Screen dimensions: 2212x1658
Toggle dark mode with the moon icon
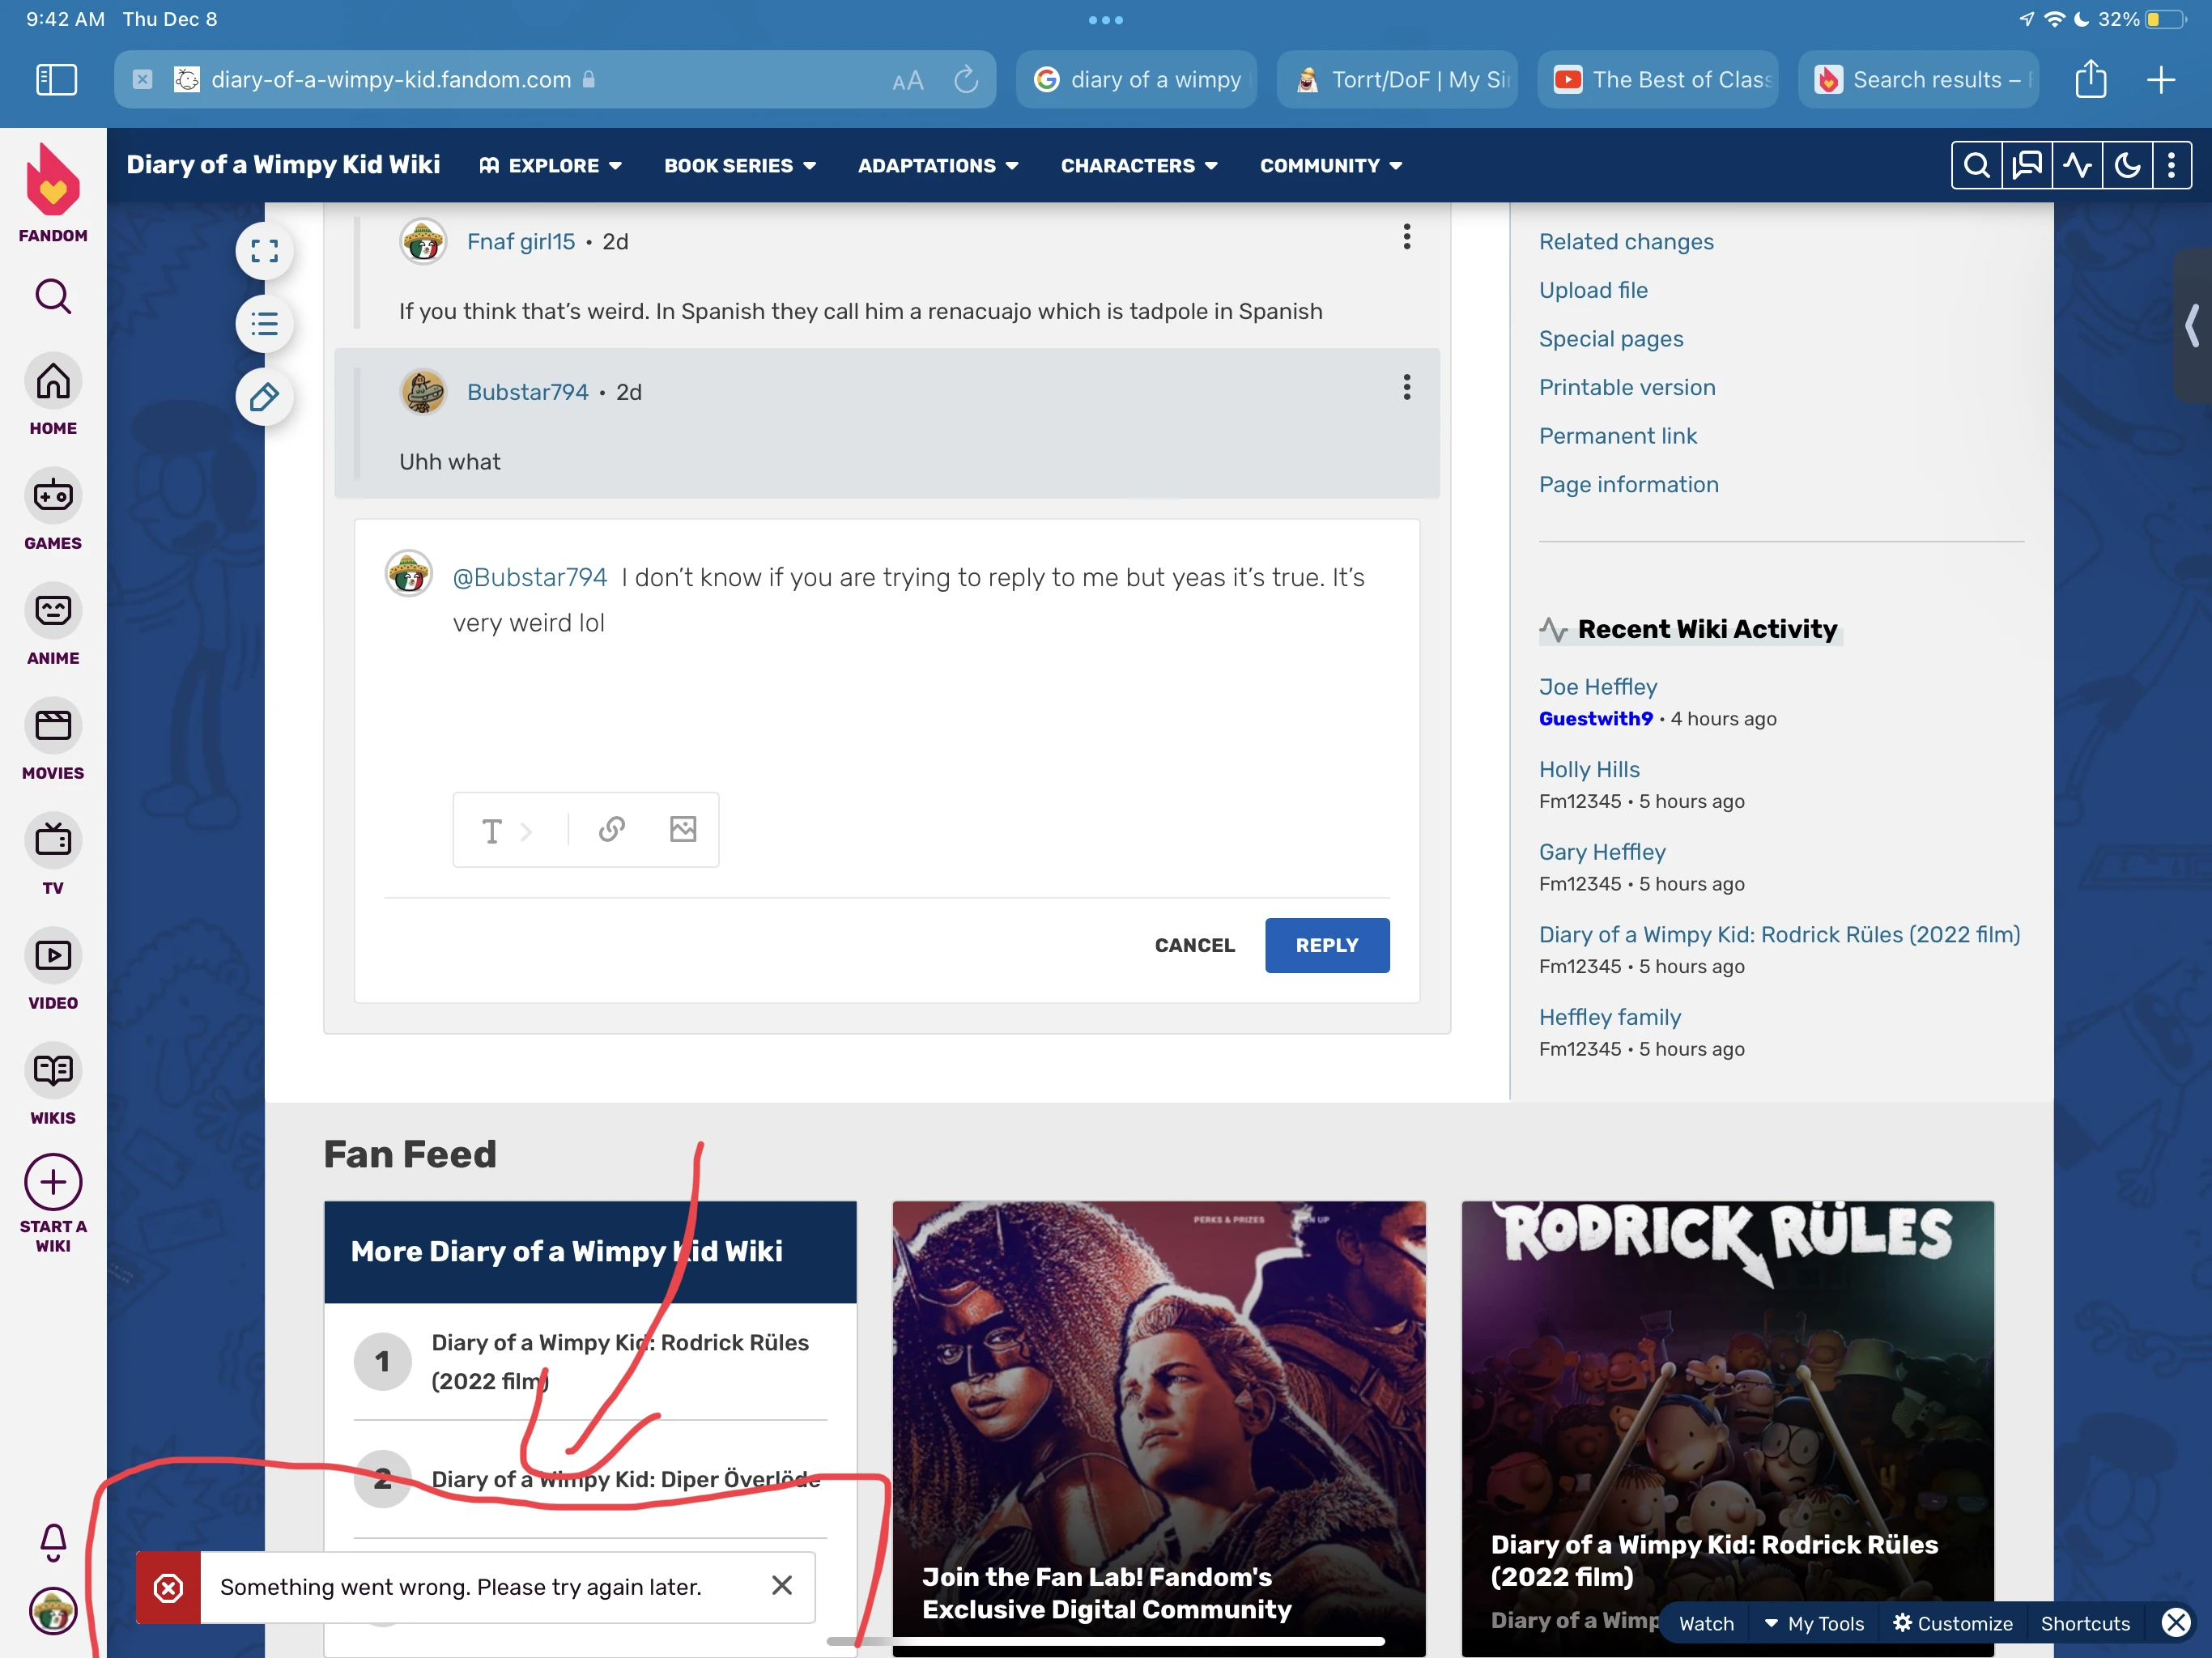point(2126,165)
